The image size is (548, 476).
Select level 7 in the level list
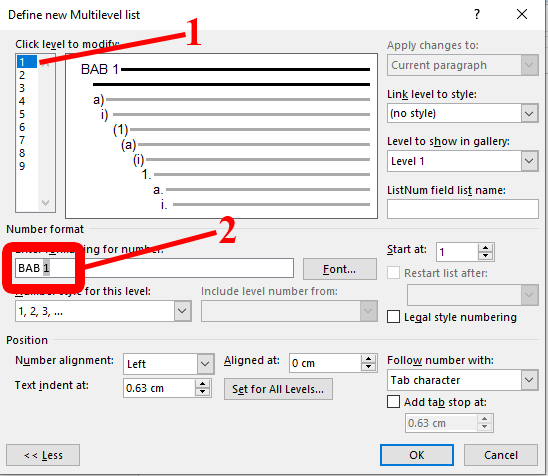point(27,140)
